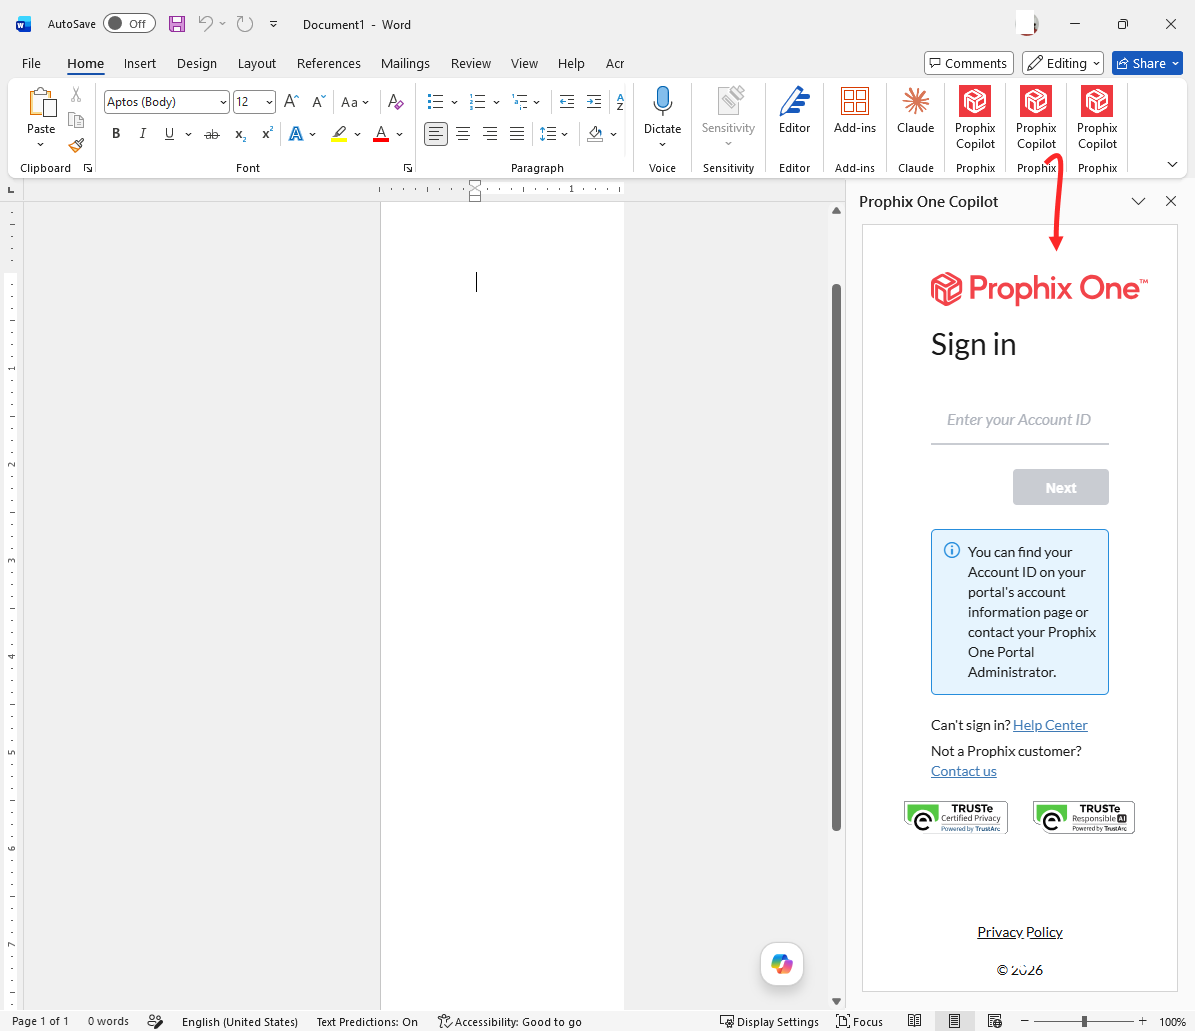1195x1031 pixels.
Task: Adjust zoom slider in status bar
Action: 1084,1021
